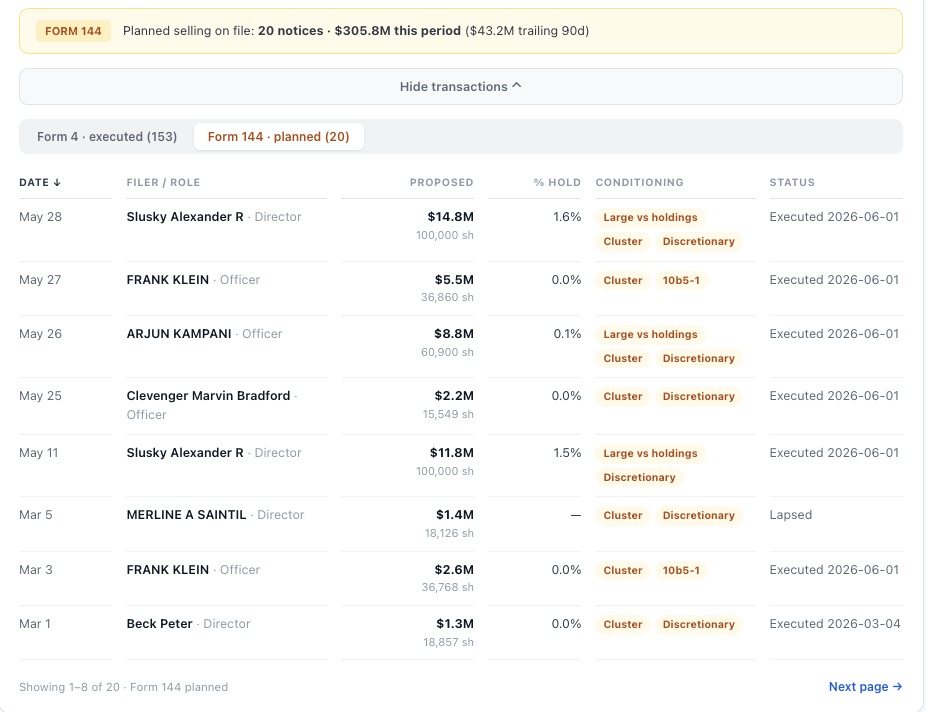Click Cluster tag in May 27 row
The height and width of the screenshot is (712, 926).
pos(622,280)
